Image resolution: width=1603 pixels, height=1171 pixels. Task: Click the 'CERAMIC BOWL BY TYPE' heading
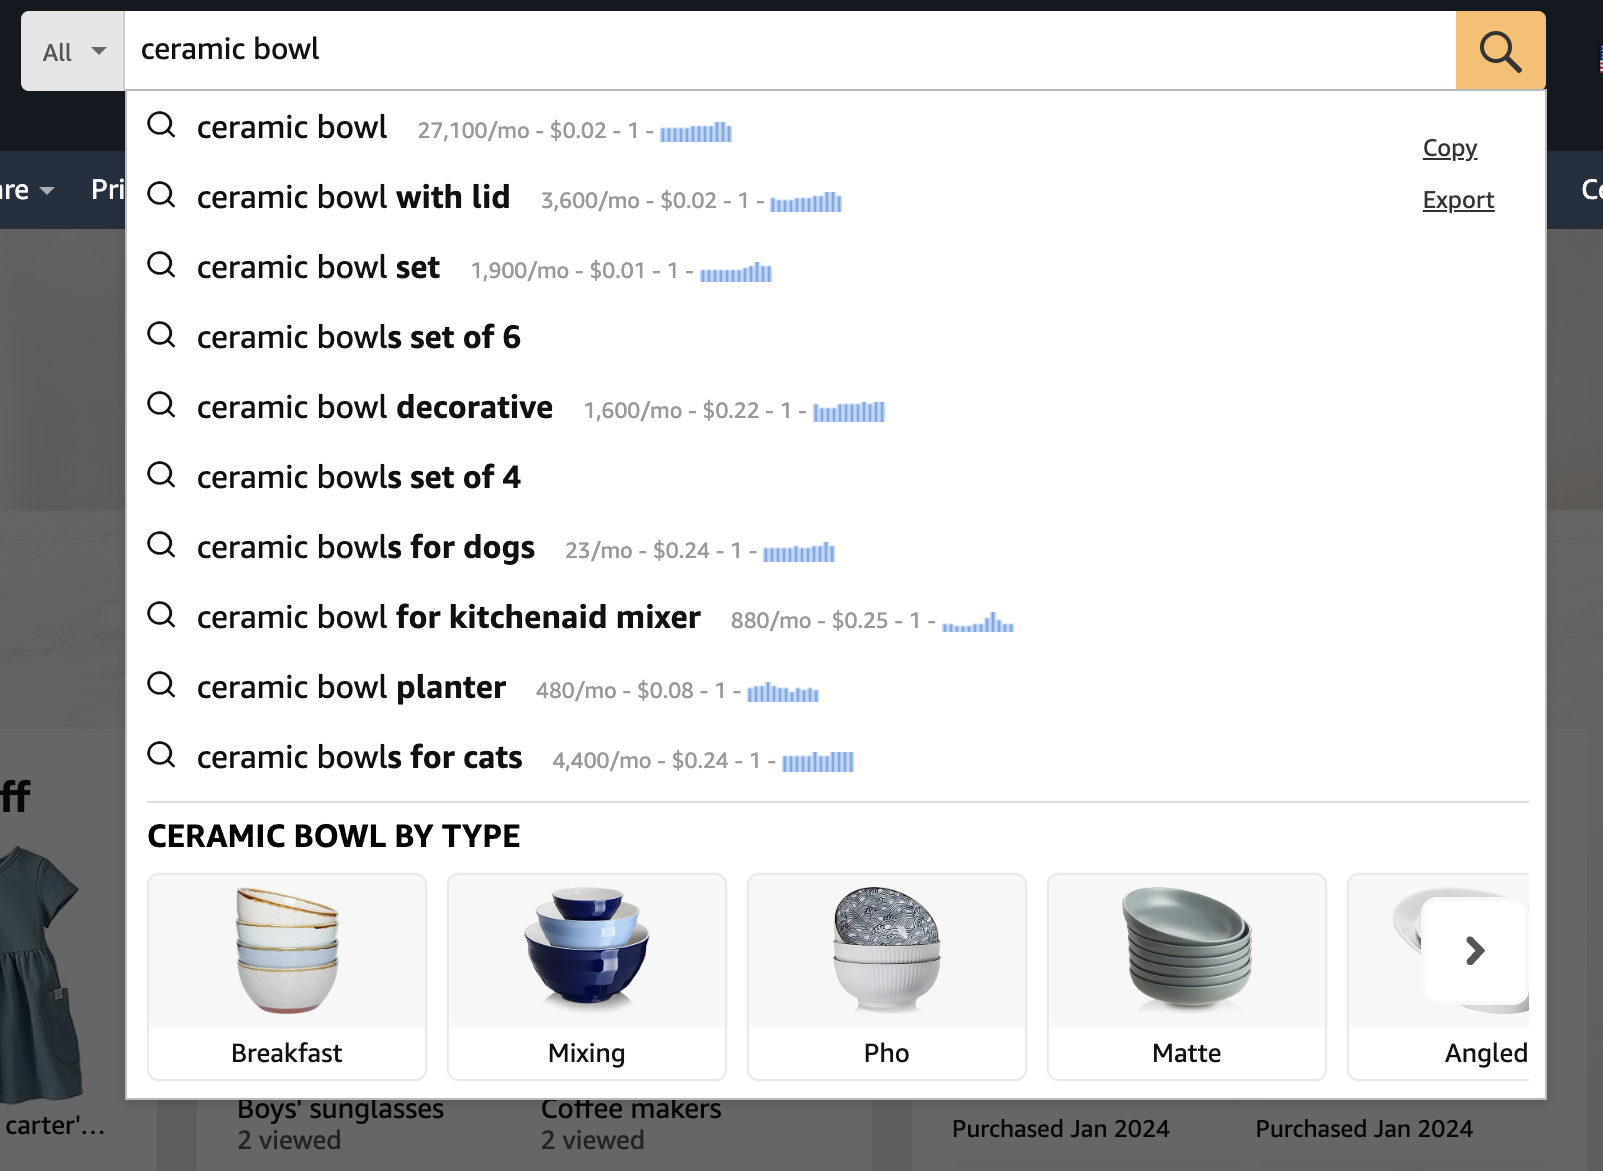point(334,836)
